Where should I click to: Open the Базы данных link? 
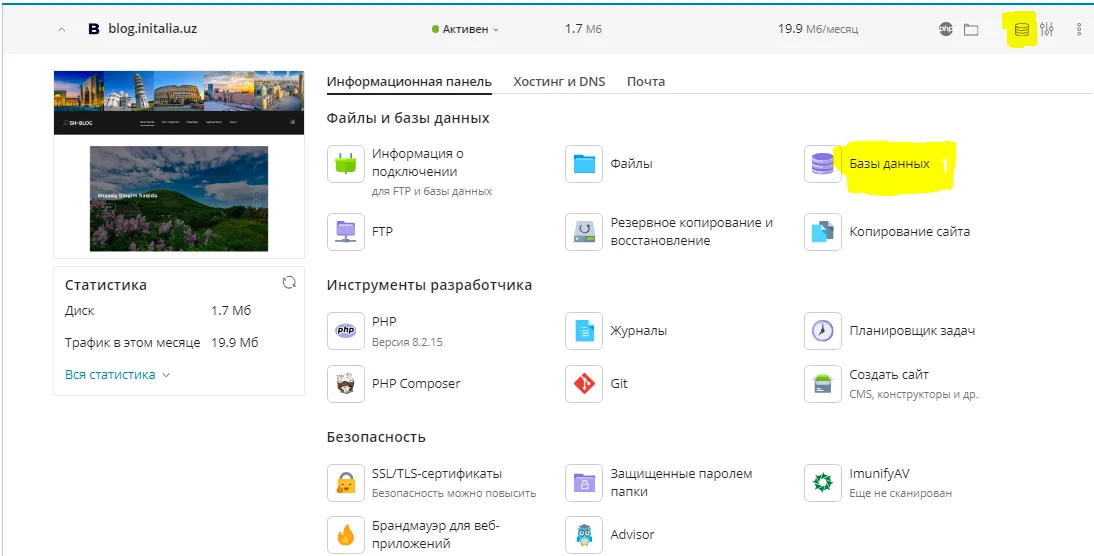click(x=889, y=164)
